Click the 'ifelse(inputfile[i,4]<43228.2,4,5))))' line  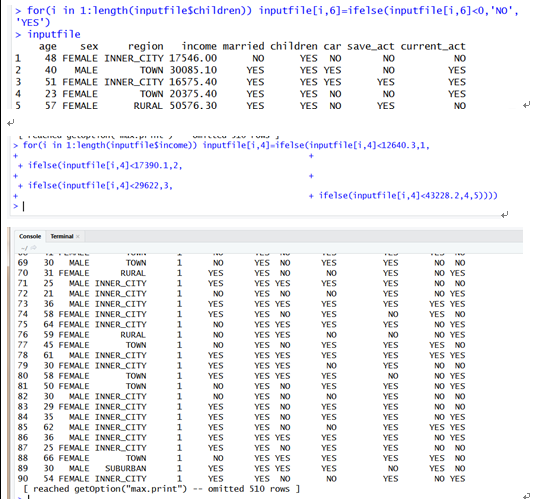pyautogui.click(x=408, y=195)
